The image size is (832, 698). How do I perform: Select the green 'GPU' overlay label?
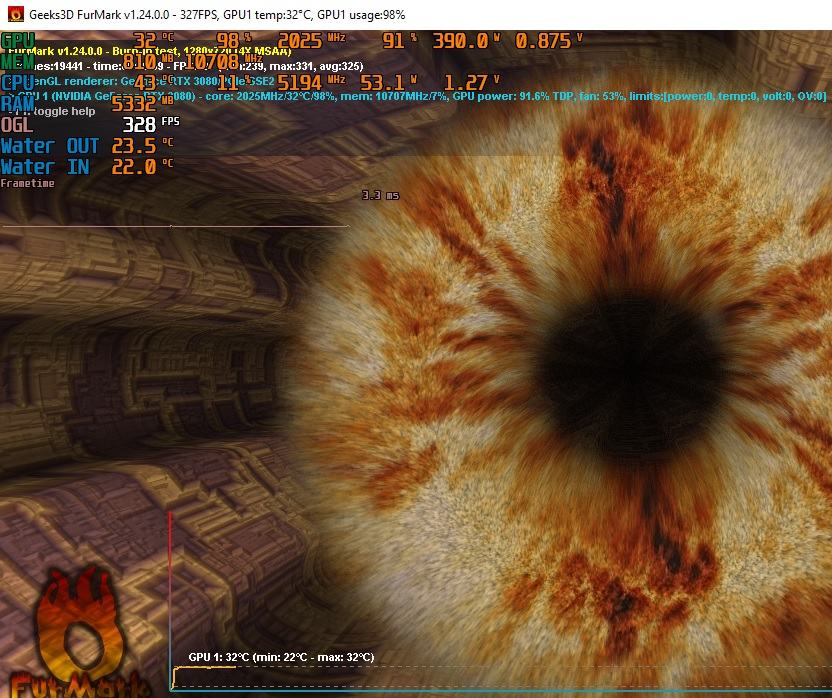click(x=18, y=40)
